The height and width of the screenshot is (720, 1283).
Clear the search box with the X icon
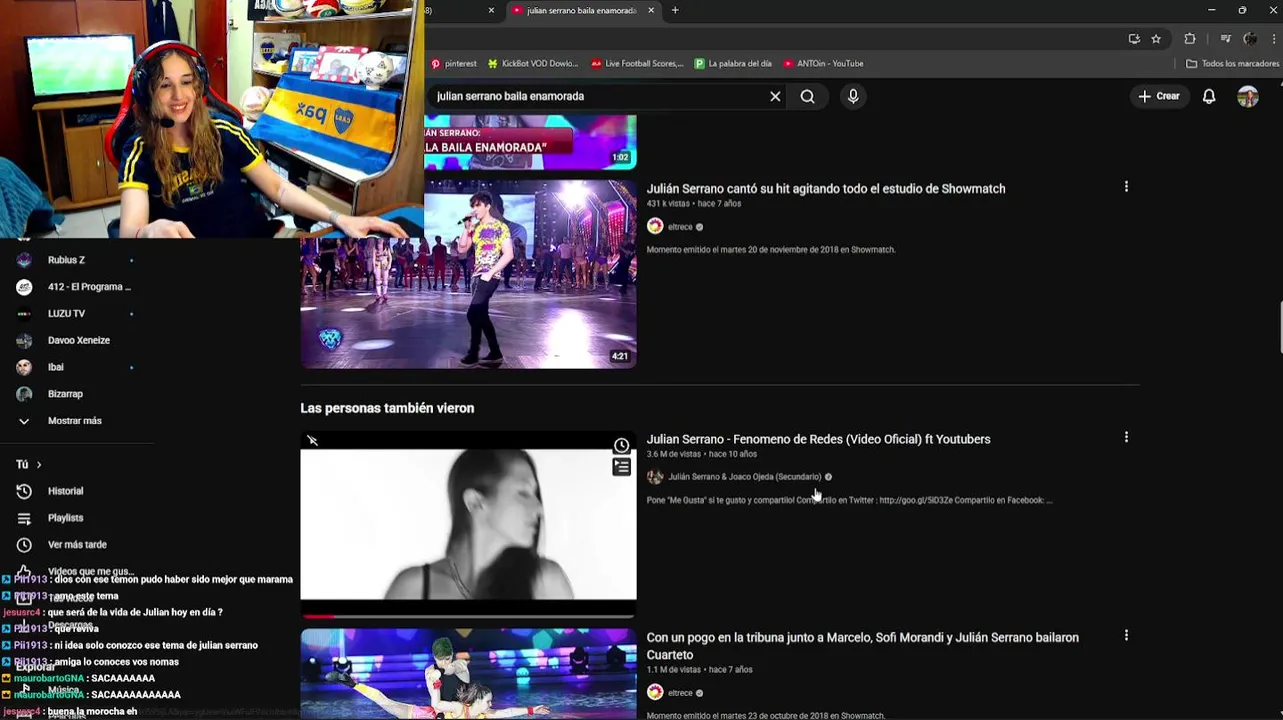[x=775, y=96]
